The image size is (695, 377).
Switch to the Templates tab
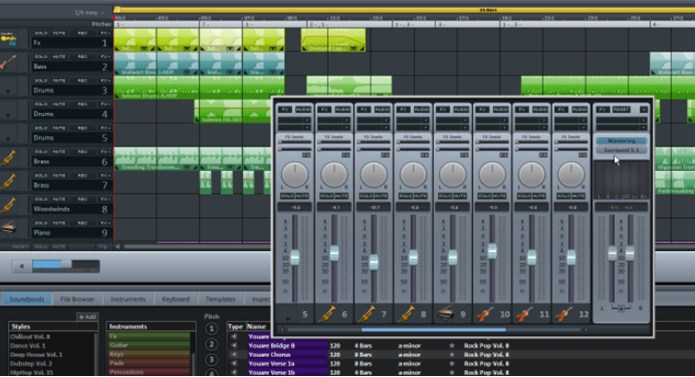pos(220,299)
